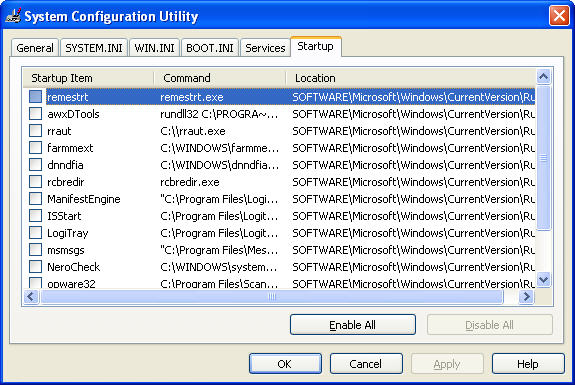Click the dnndfia item name

(x=65, y=165)
